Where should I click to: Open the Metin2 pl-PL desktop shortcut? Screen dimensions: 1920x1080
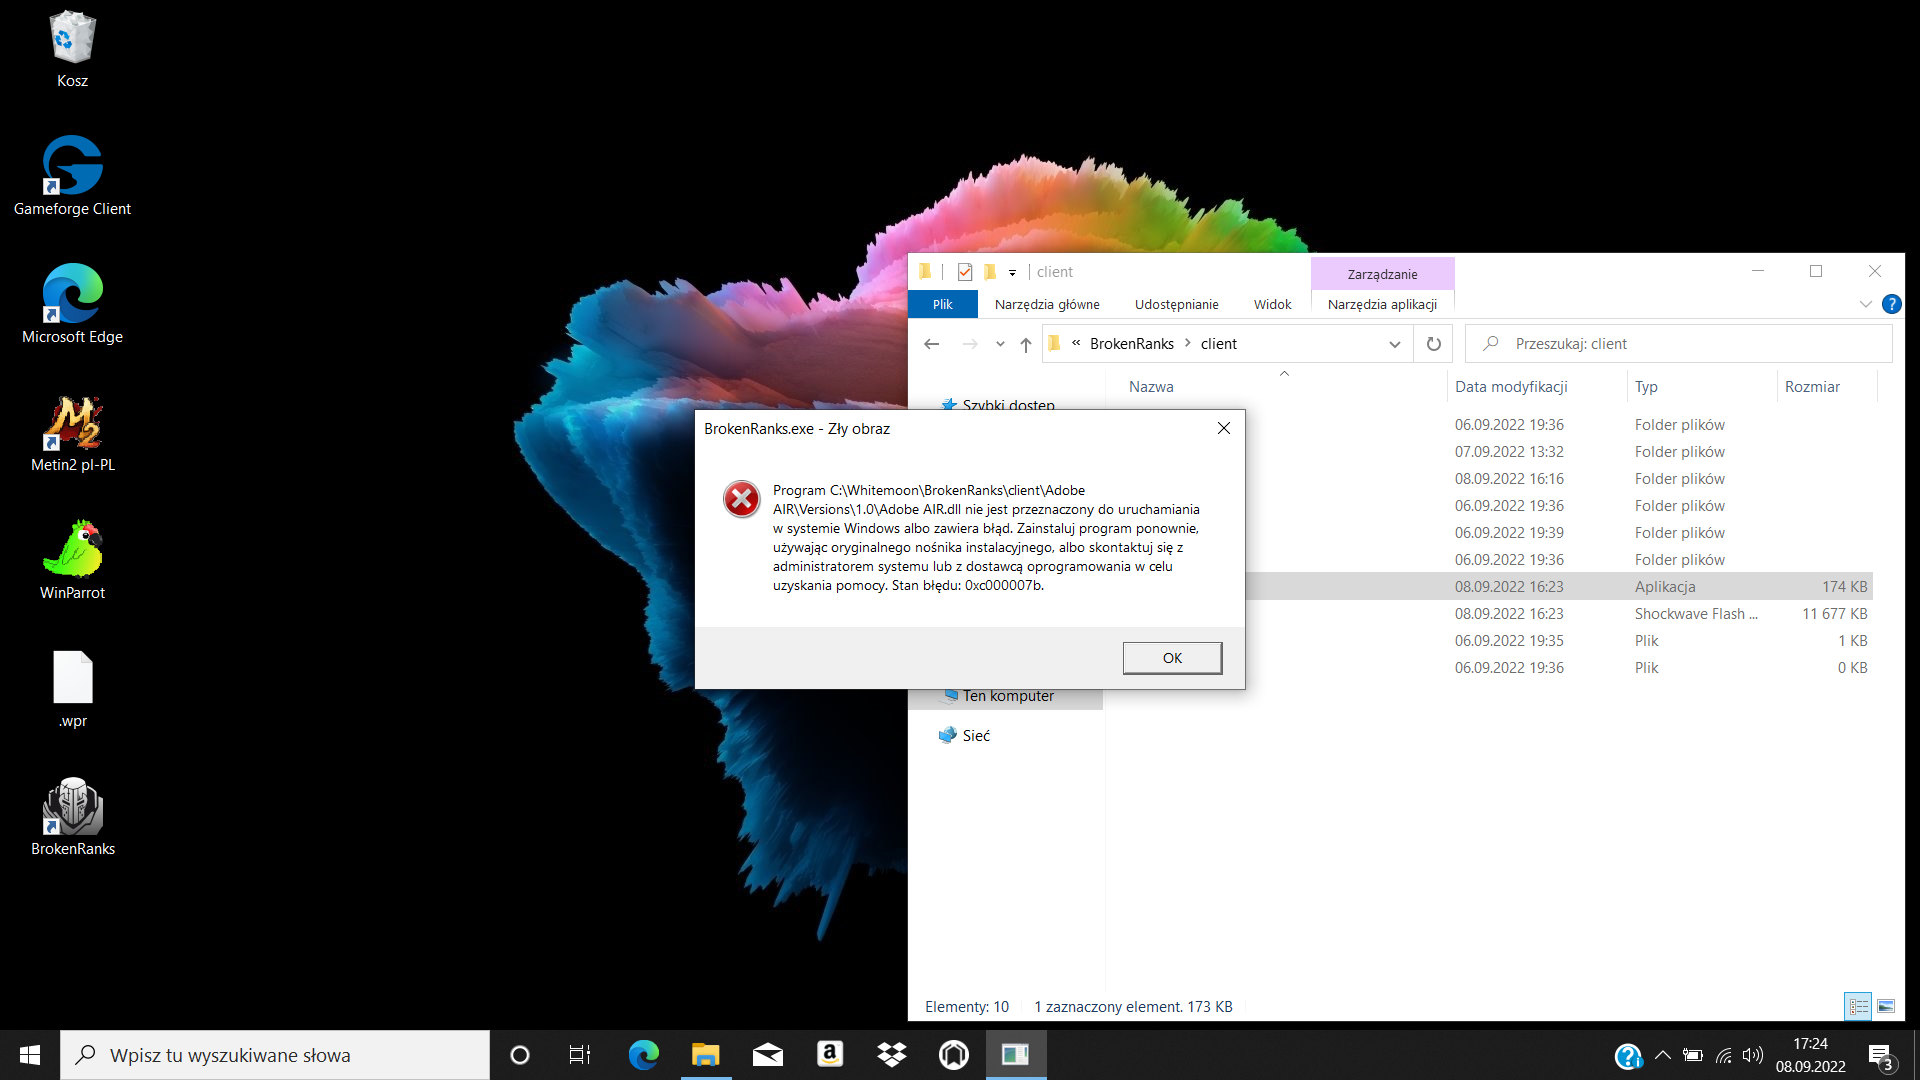(x=72, y=432)
